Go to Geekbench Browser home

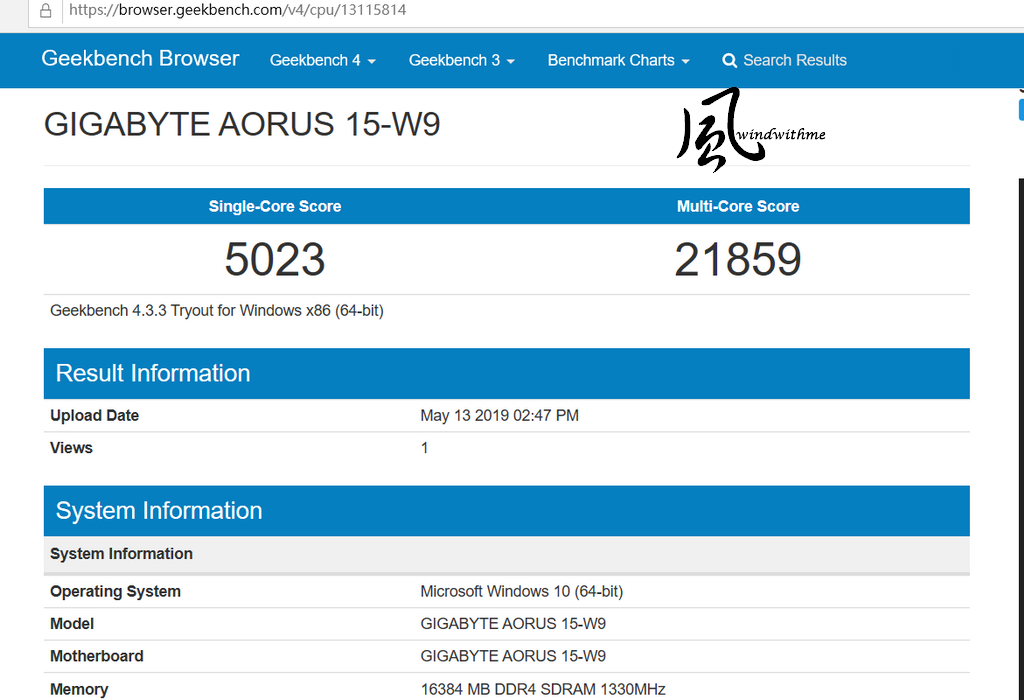140,58
